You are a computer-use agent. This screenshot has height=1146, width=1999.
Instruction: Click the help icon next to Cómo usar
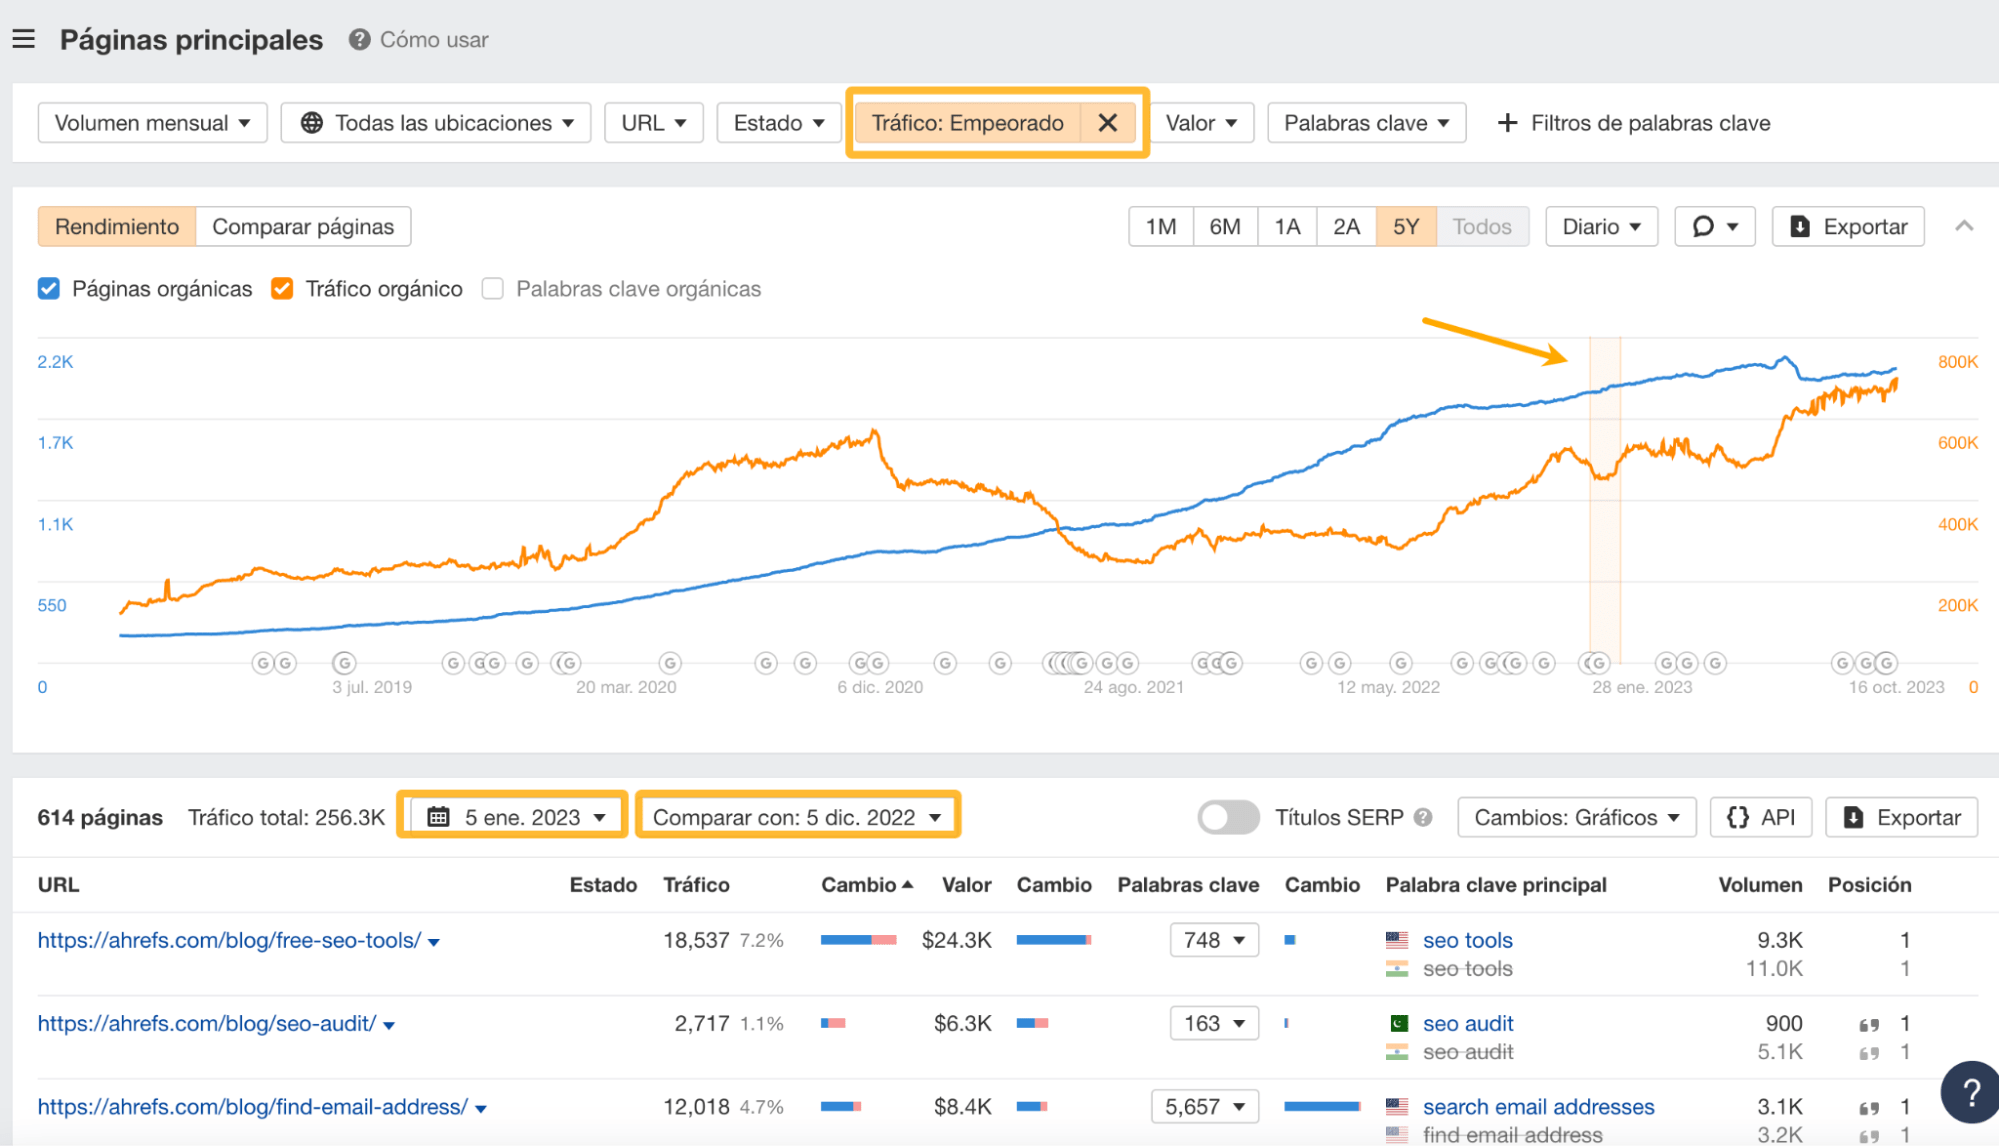click(x=358, y=40)
